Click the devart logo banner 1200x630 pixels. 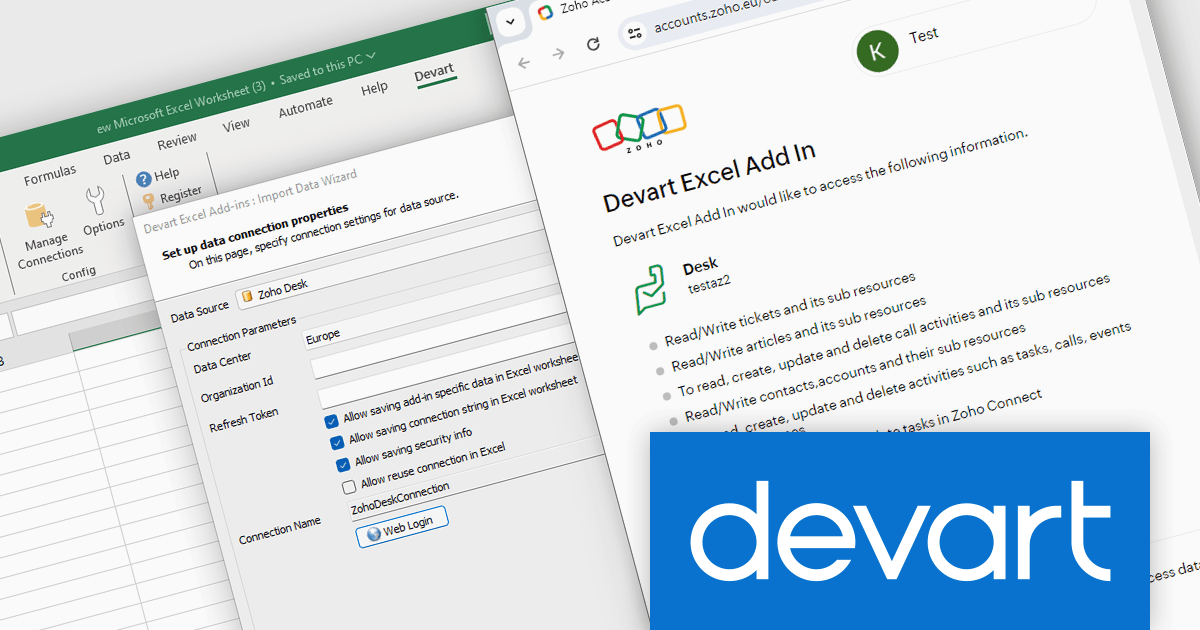coord(899,531)
